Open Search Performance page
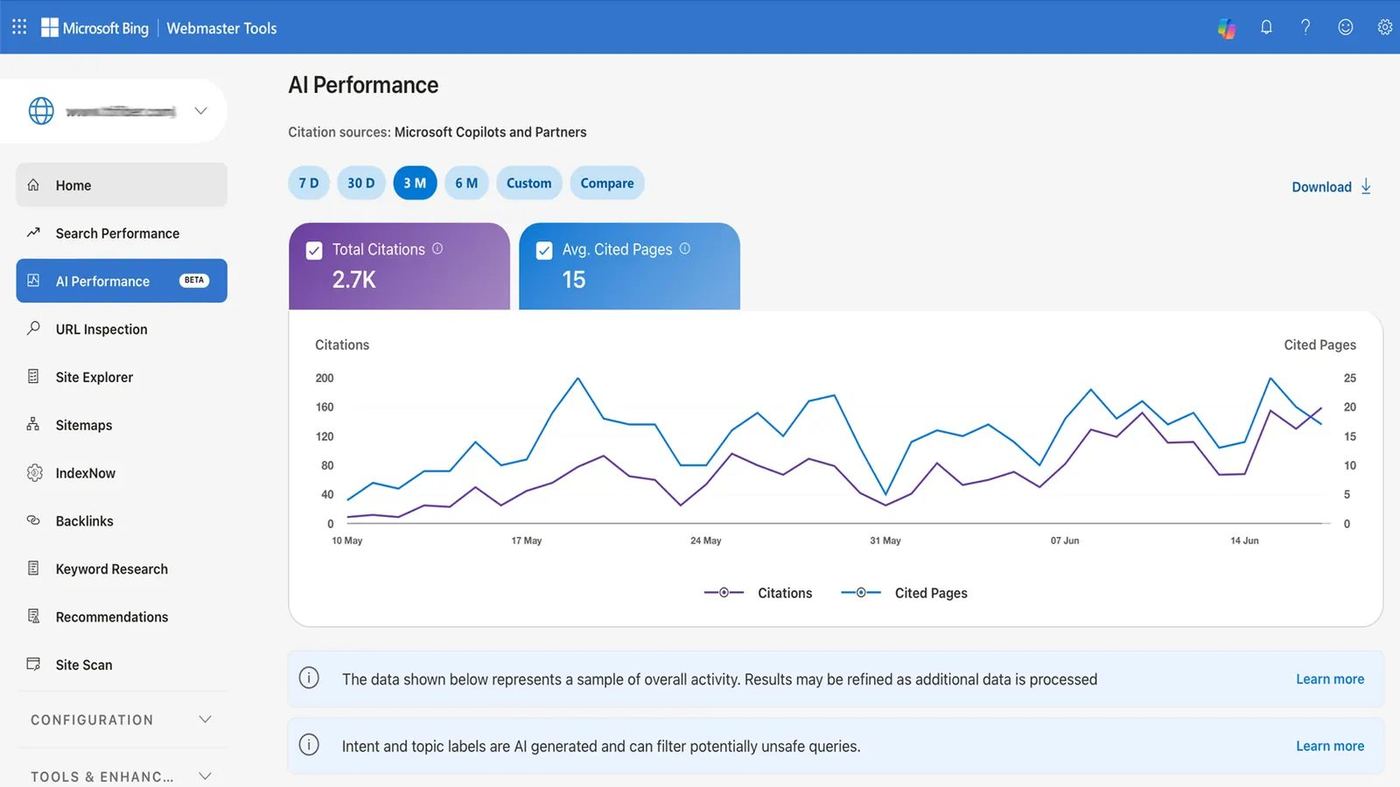Image resolution: width=1400 pixels, height=787 pixels. pos(122,233)
